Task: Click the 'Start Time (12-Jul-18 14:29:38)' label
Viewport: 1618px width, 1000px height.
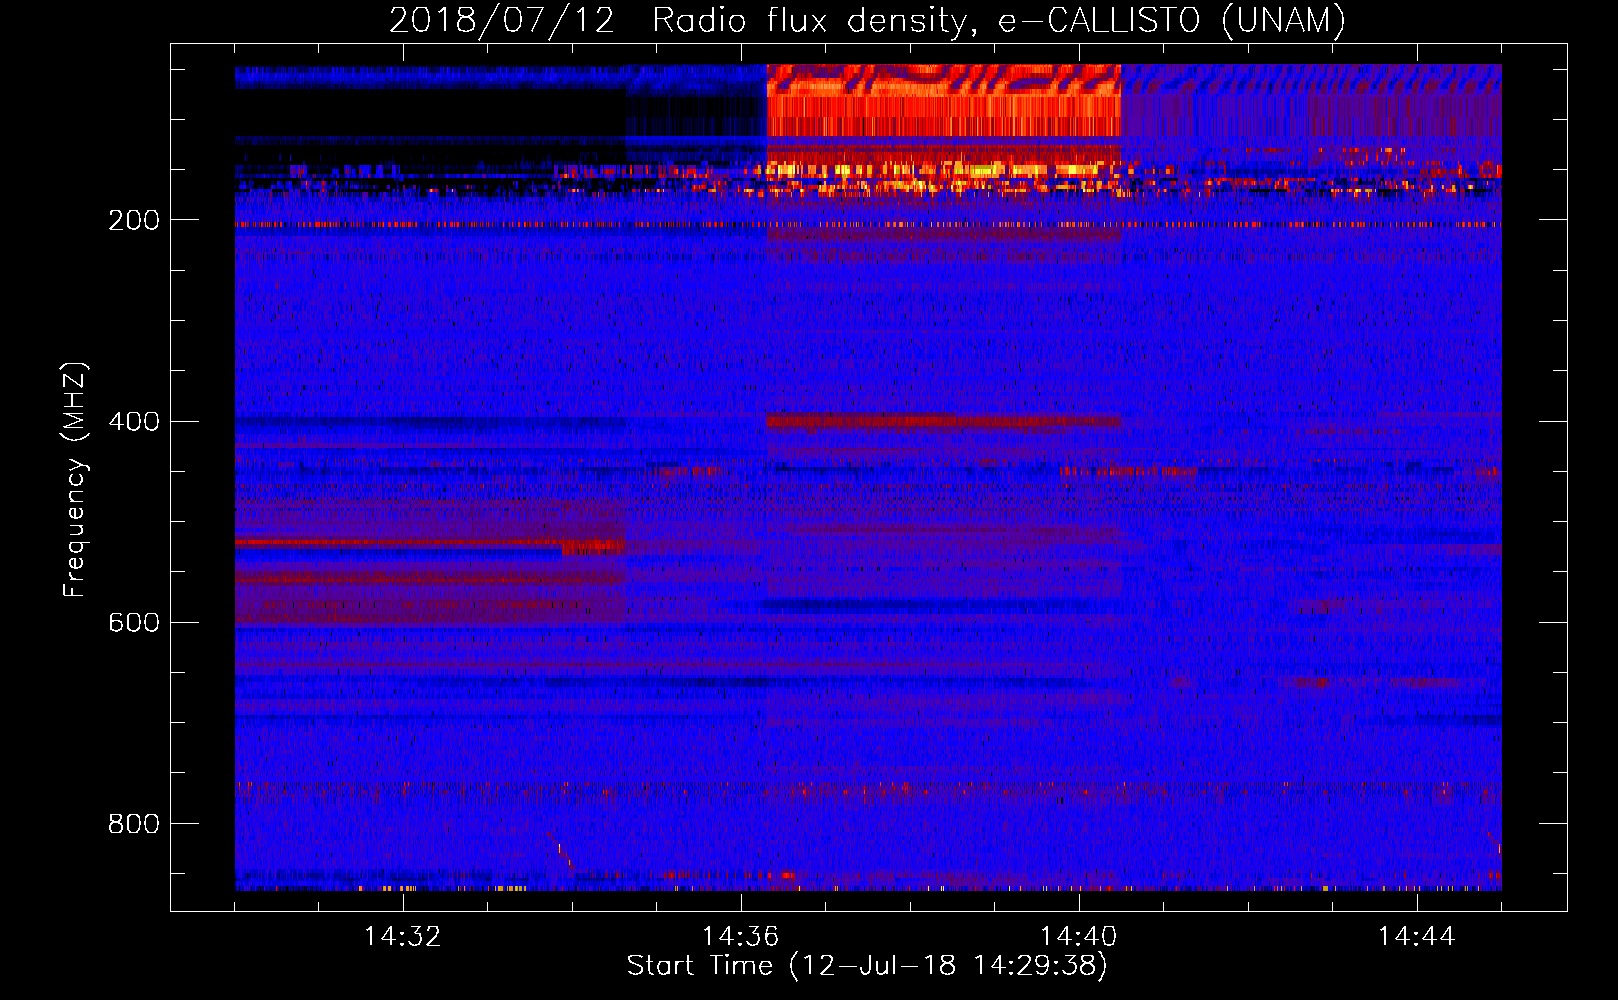Action: point(867,966)
